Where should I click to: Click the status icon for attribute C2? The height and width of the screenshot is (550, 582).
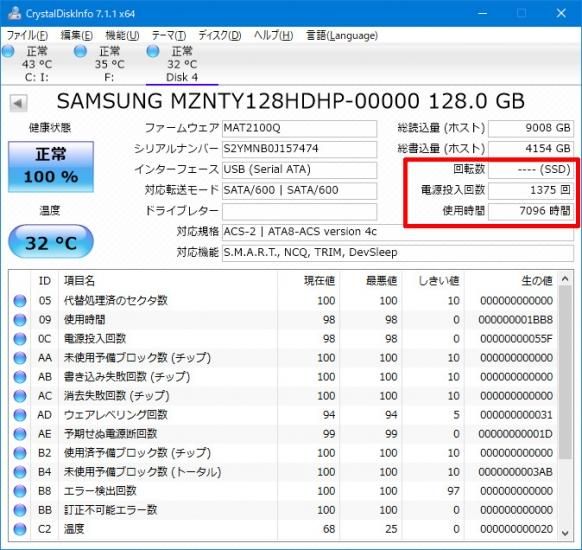tap(20, 529)
